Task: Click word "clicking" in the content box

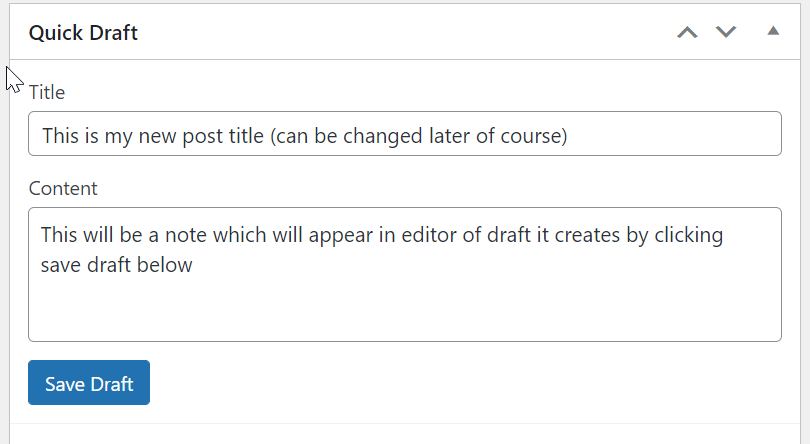Action: point(689,235)
